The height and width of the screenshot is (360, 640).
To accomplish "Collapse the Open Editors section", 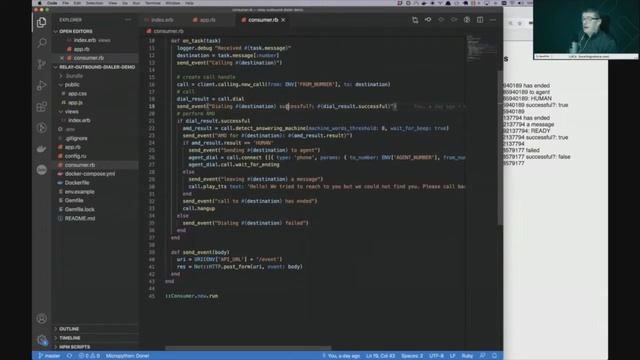I will (76, 31).
